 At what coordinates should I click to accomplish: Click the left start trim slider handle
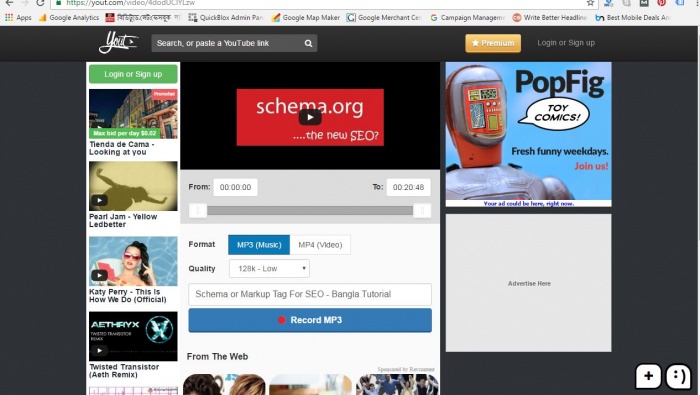198,211
